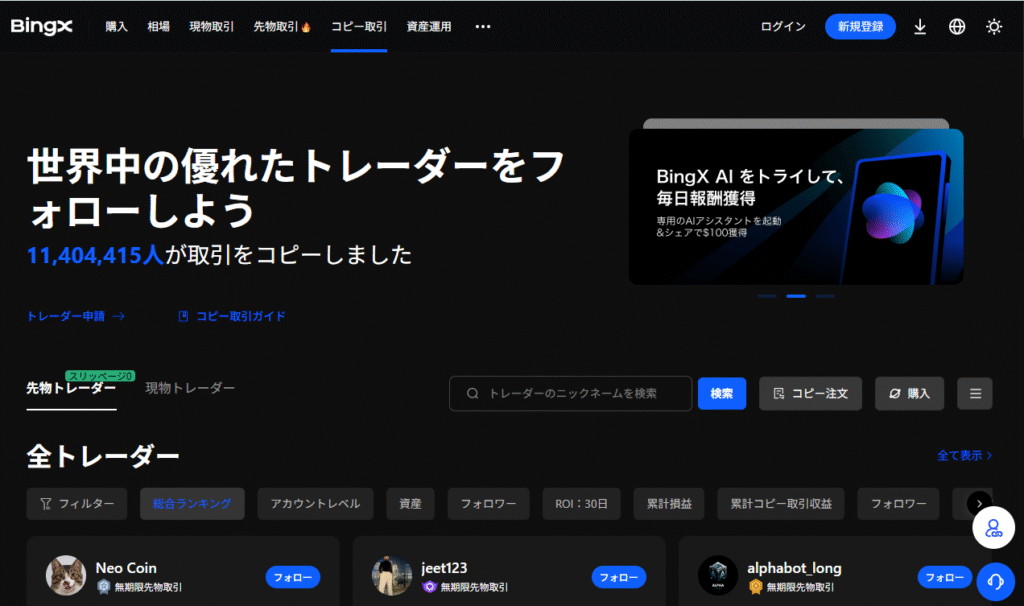Open the list view menu icon
Image resolution: width=1024 pixels, height=606 pixels.
coord(974,394)
